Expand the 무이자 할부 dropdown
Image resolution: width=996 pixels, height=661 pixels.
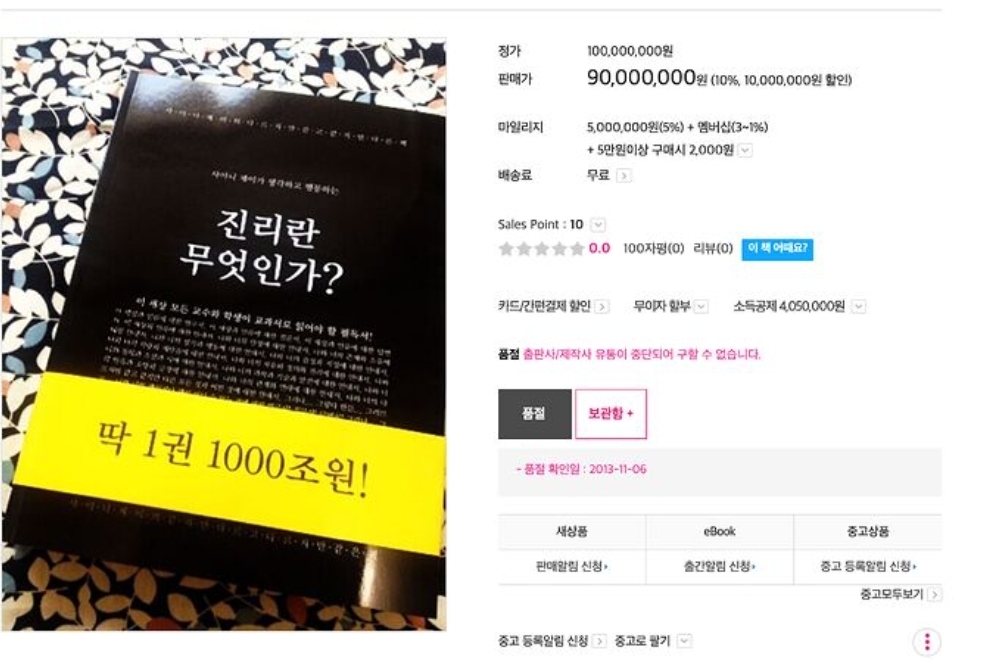(x=701, y=307)
